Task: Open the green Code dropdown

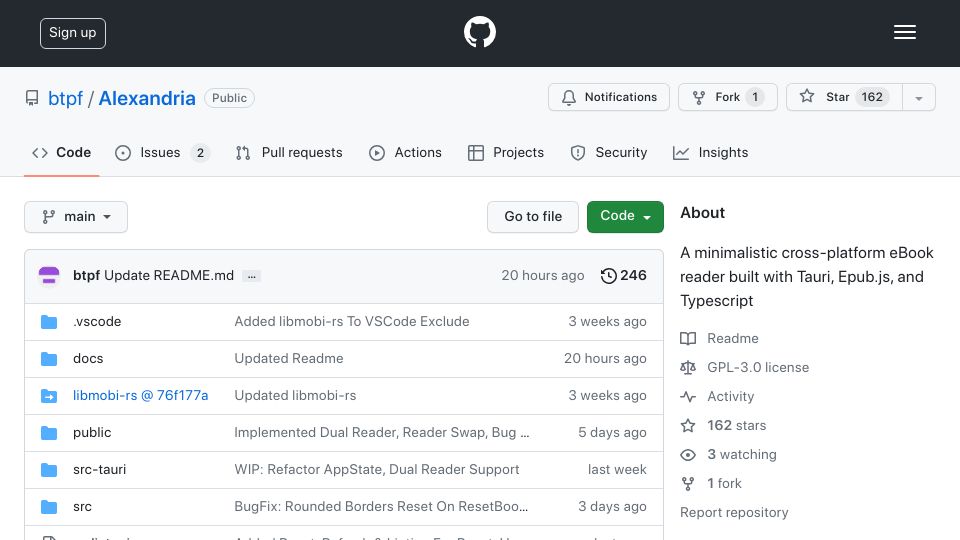Action: coord(625,217)
